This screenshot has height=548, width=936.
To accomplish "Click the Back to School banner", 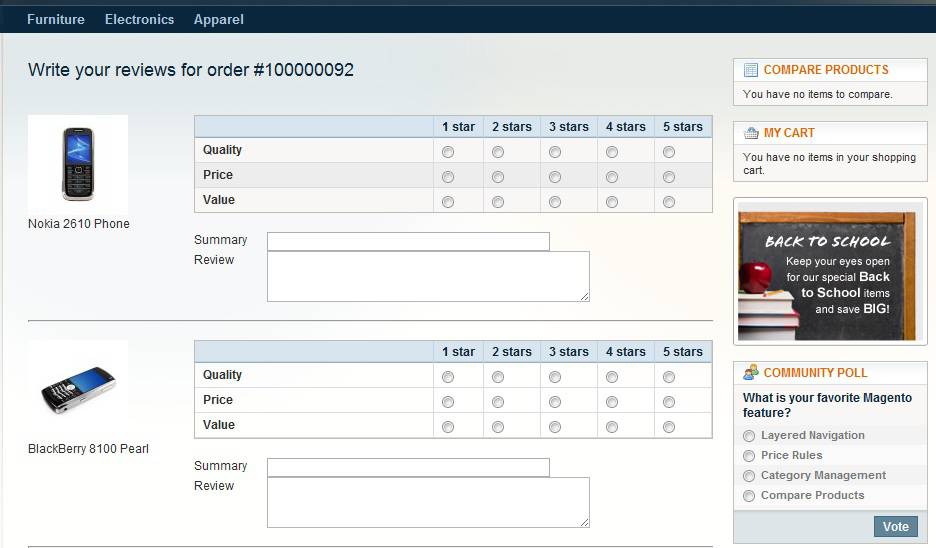I will click(830, 272).
